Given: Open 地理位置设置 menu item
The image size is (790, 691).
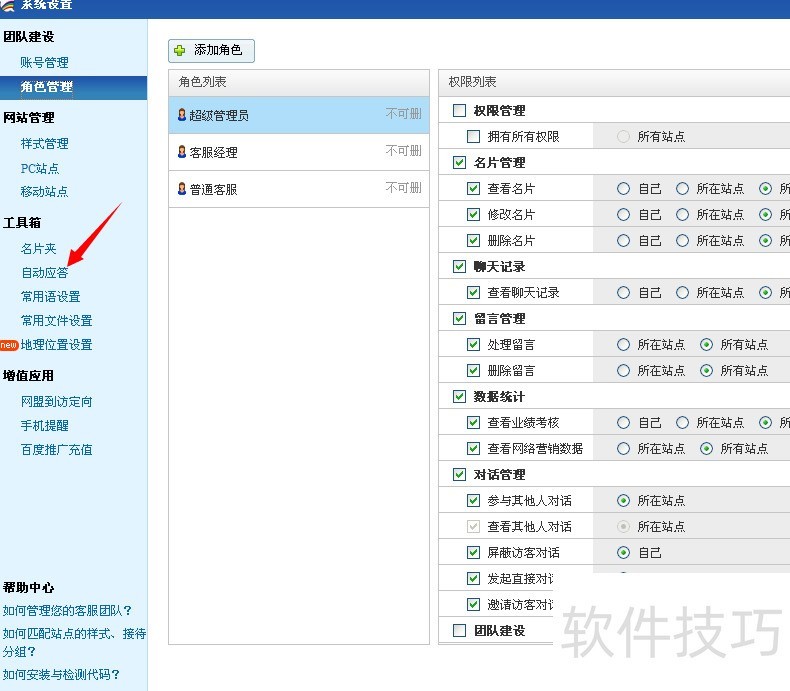Looking at the screenshot, I should (57, 345).
